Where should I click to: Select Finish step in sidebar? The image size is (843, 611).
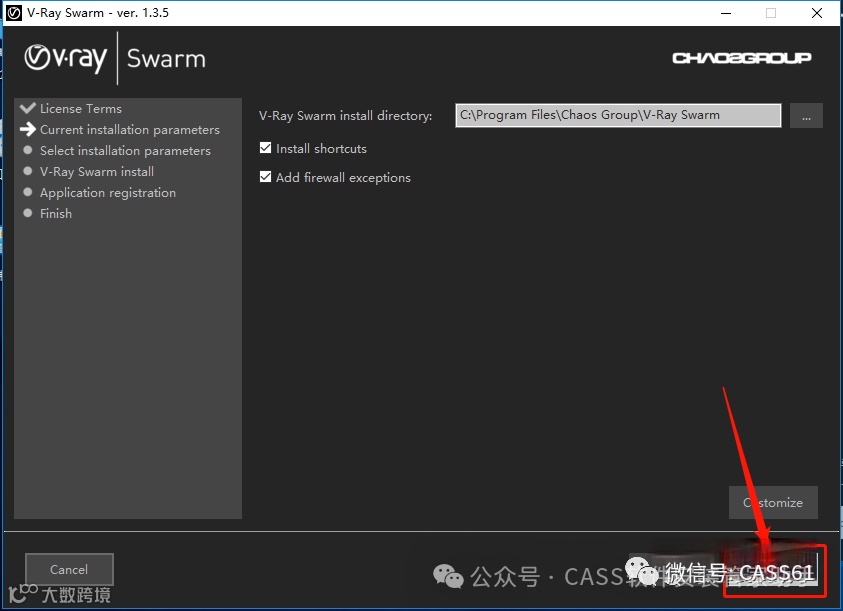55,214
